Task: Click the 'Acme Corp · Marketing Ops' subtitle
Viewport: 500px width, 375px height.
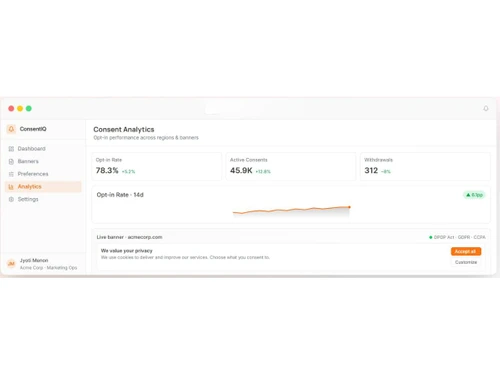Action: coord(48,268)
